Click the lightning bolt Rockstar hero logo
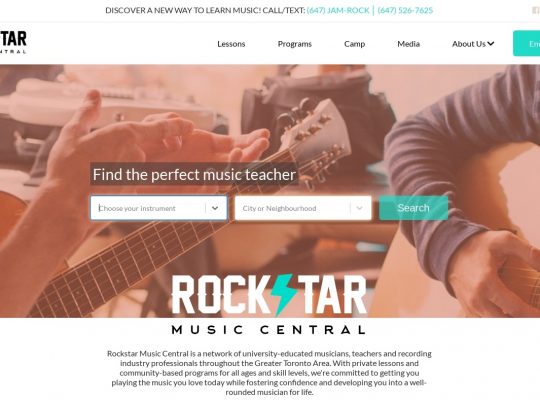 pos(269,295)
